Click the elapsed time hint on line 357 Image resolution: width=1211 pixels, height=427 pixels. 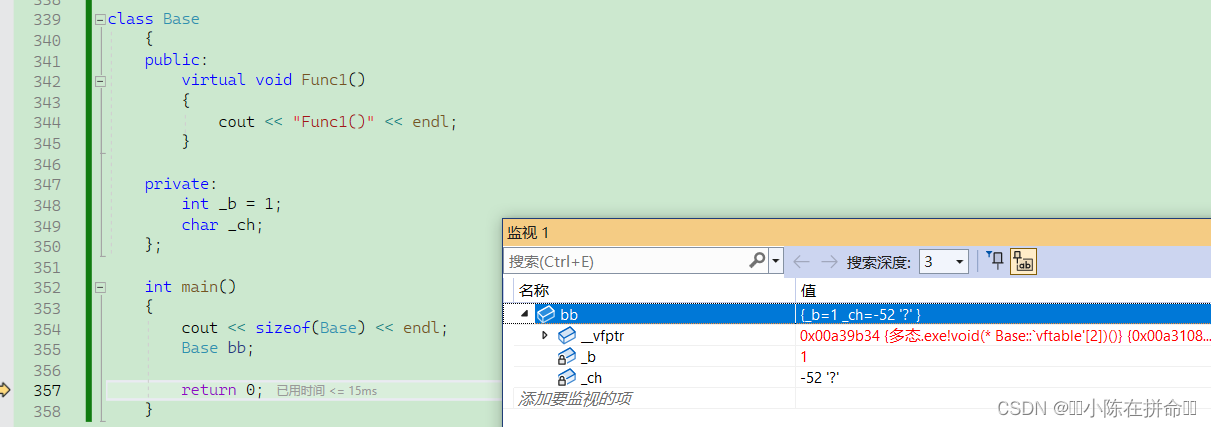327,390
